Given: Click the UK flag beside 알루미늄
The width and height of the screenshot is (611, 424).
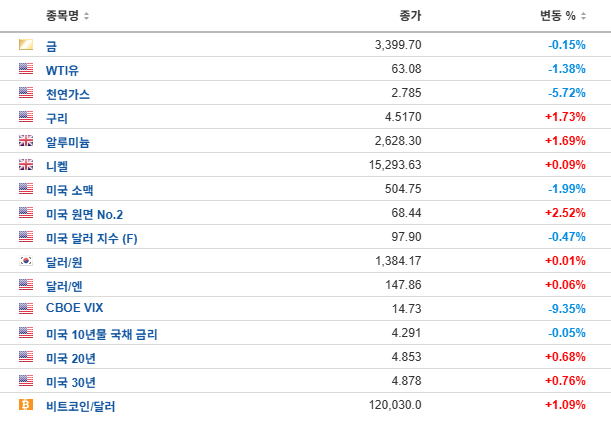Looking at the screenshot, I should click(26, 141).
